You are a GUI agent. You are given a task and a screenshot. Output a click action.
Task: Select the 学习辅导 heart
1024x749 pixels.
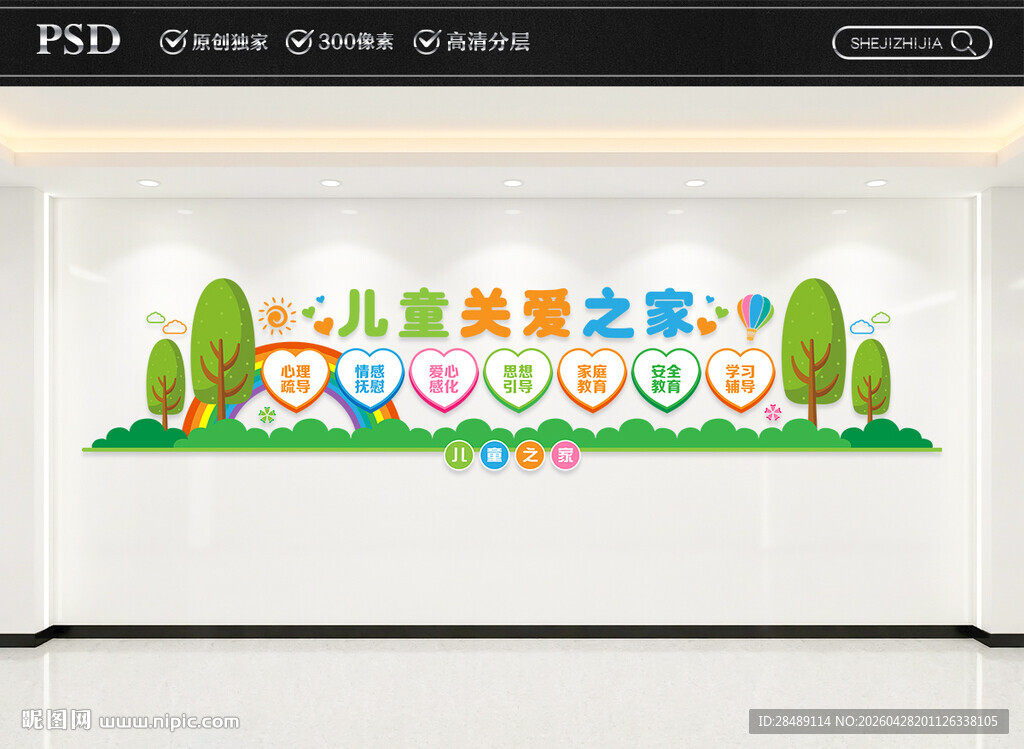coord(741,379)
